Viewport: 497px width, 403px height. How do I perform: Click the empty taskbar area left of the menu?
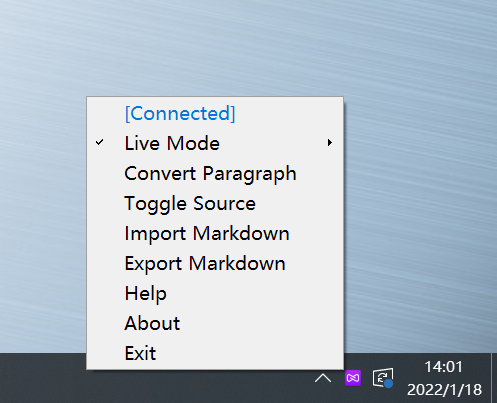point(43,378)
